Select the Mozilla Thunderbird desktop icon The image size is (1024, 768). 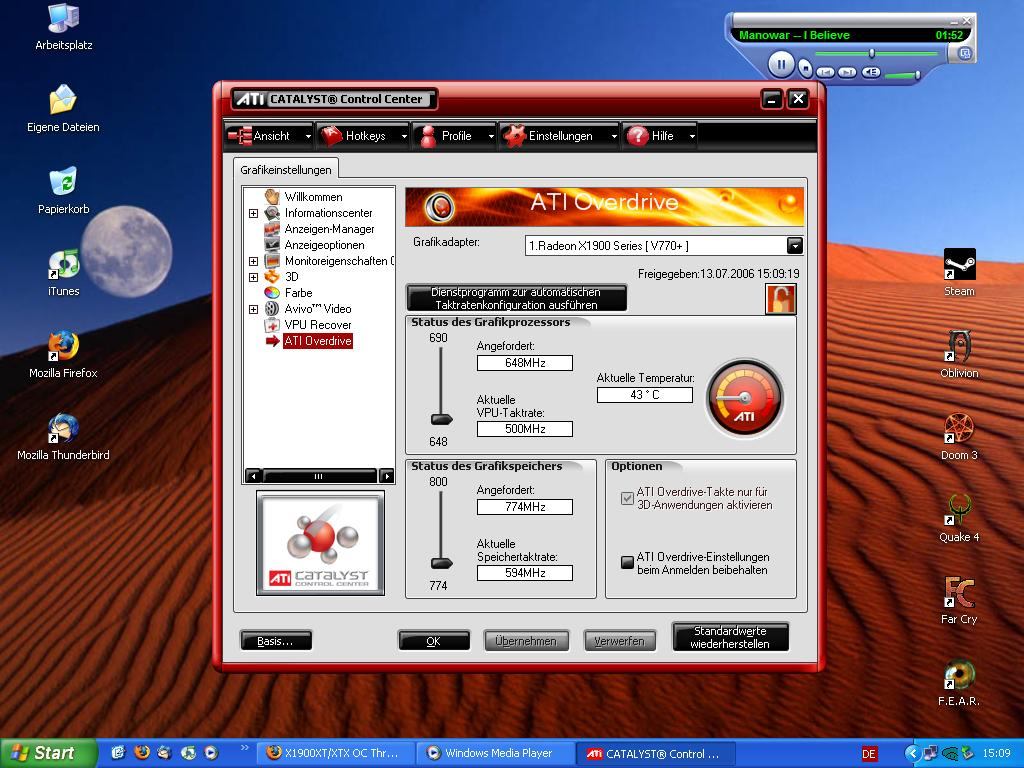(x=63, y=436)
